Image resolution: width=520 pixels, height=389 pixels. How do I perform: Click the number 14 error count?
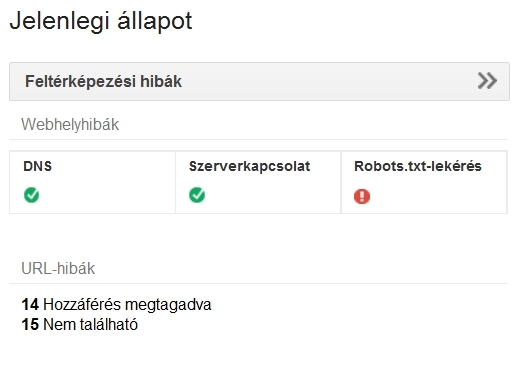pyautogui.click(x=30, y=305)
